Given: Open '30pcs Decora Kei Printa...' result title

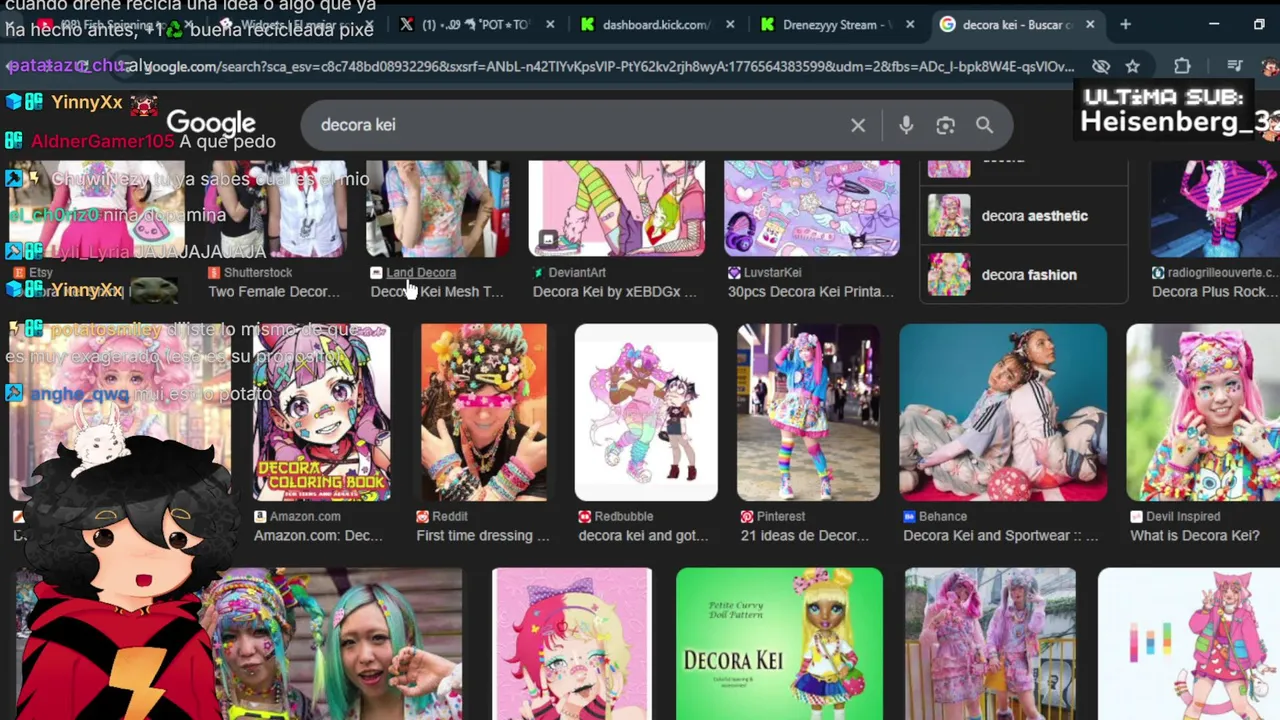Looking at the screenshot, I should tap(811, 292).
